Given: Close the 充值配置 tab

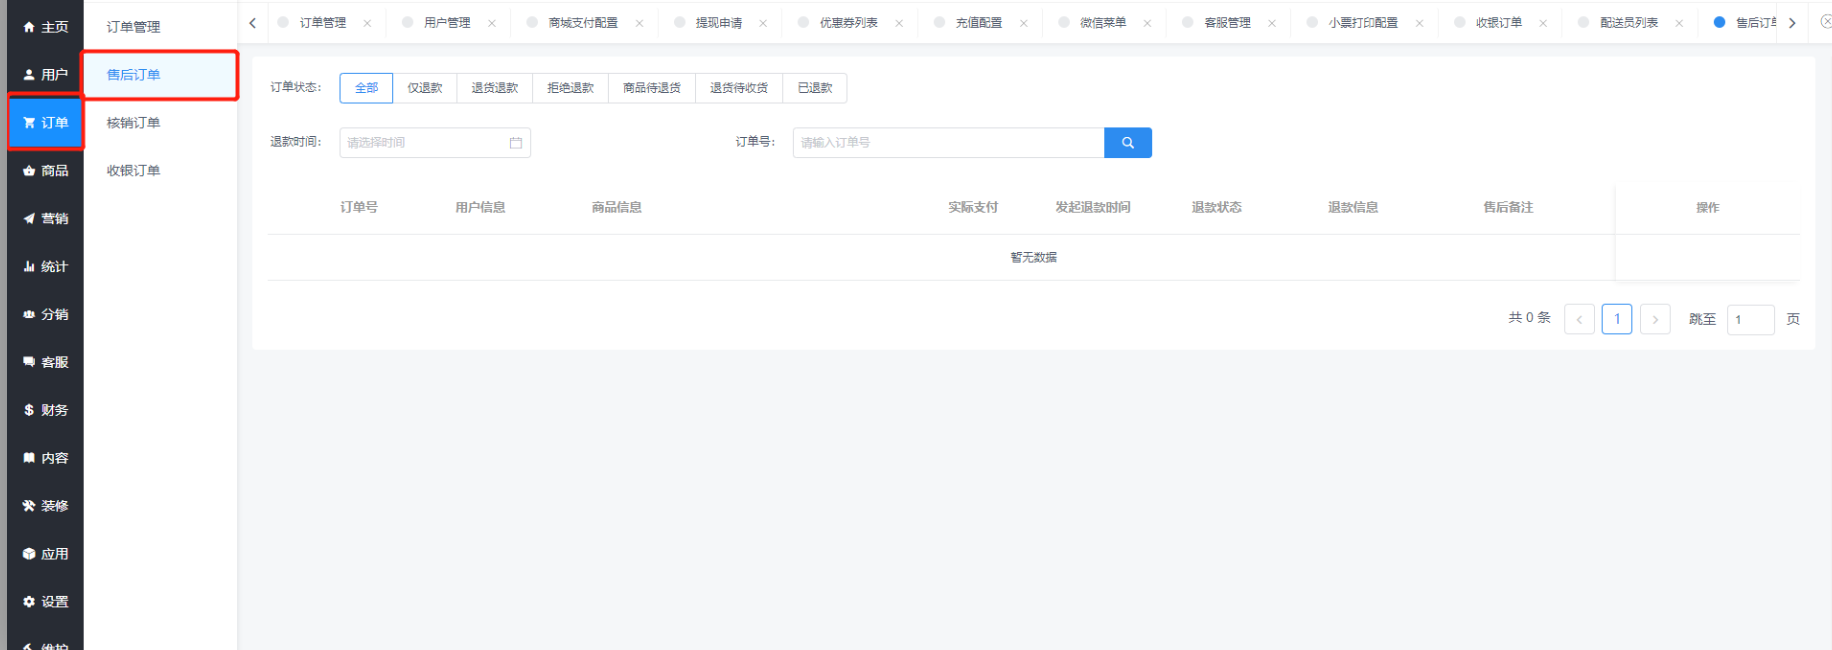Looking at the screenshot, I should click(x=1023, y=23).
